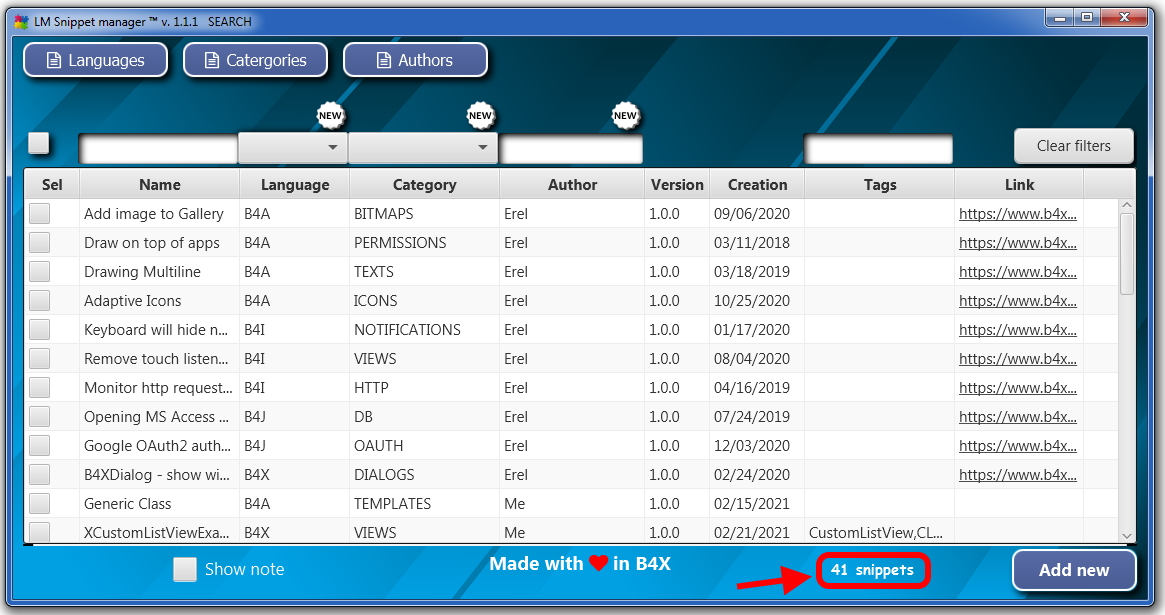Click the Clear filters button
Viewport: 1165px width, 615px height.
pos(1074,146)
